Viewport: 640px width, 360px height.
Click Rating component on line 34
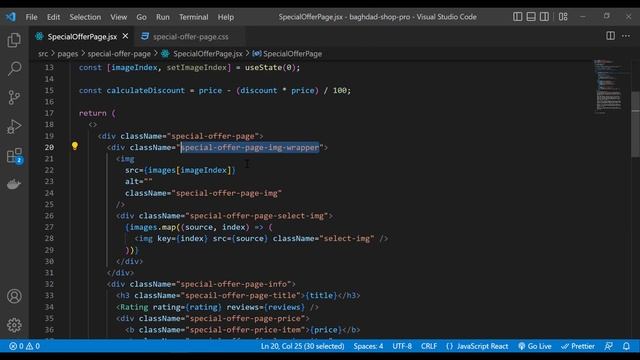[x=134, y=307]
